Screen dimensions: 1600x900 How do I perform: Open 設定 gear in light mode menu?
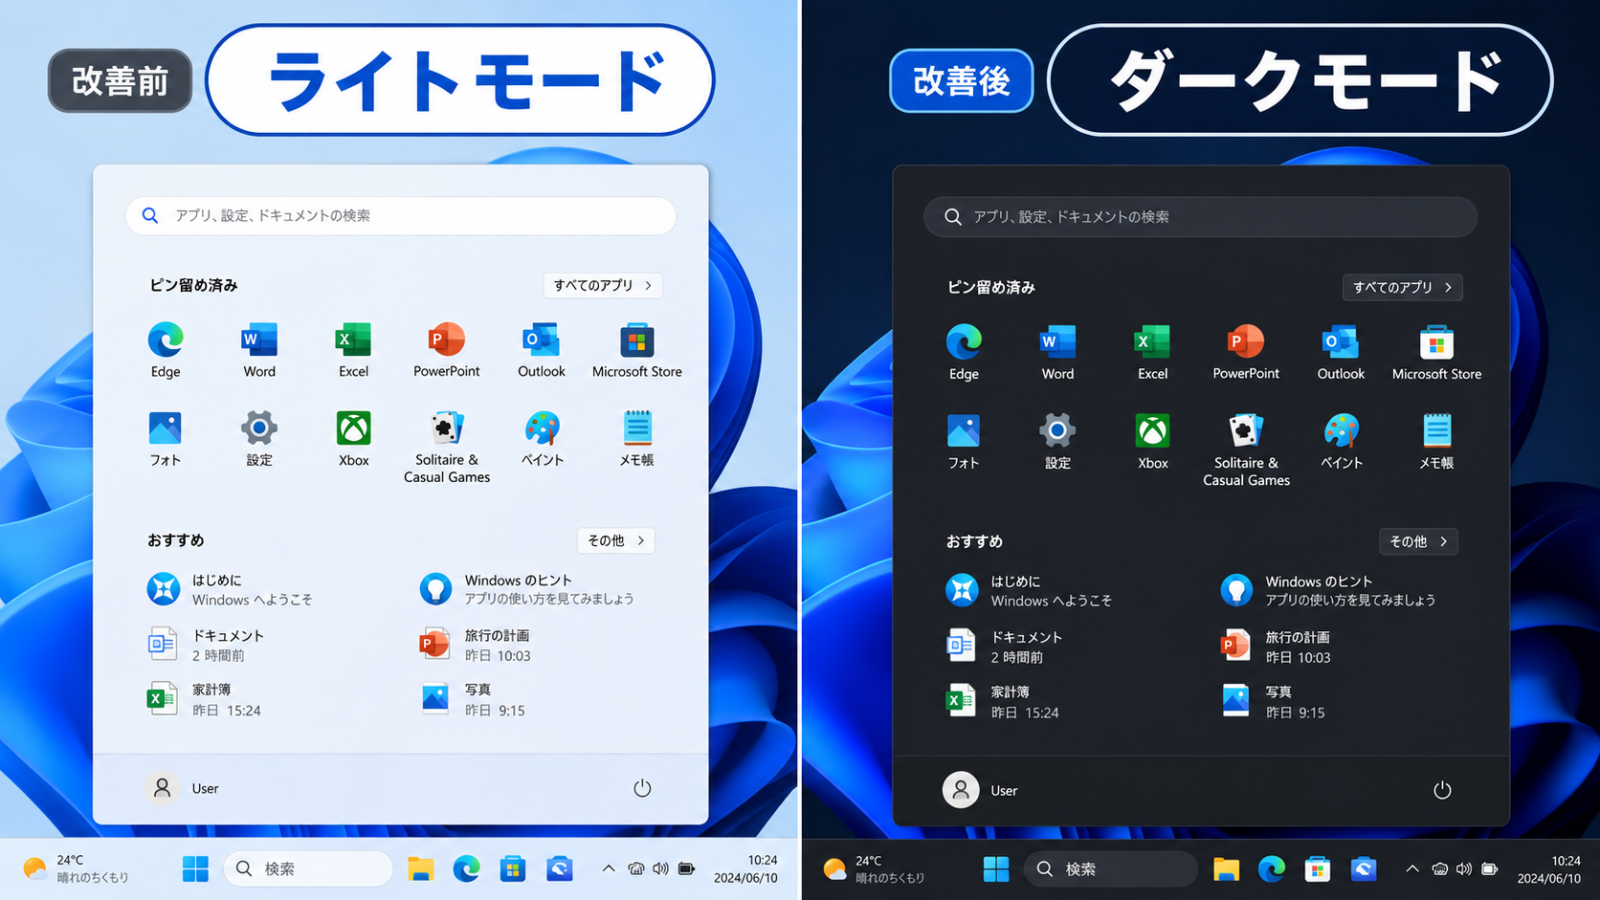point(259,439)
